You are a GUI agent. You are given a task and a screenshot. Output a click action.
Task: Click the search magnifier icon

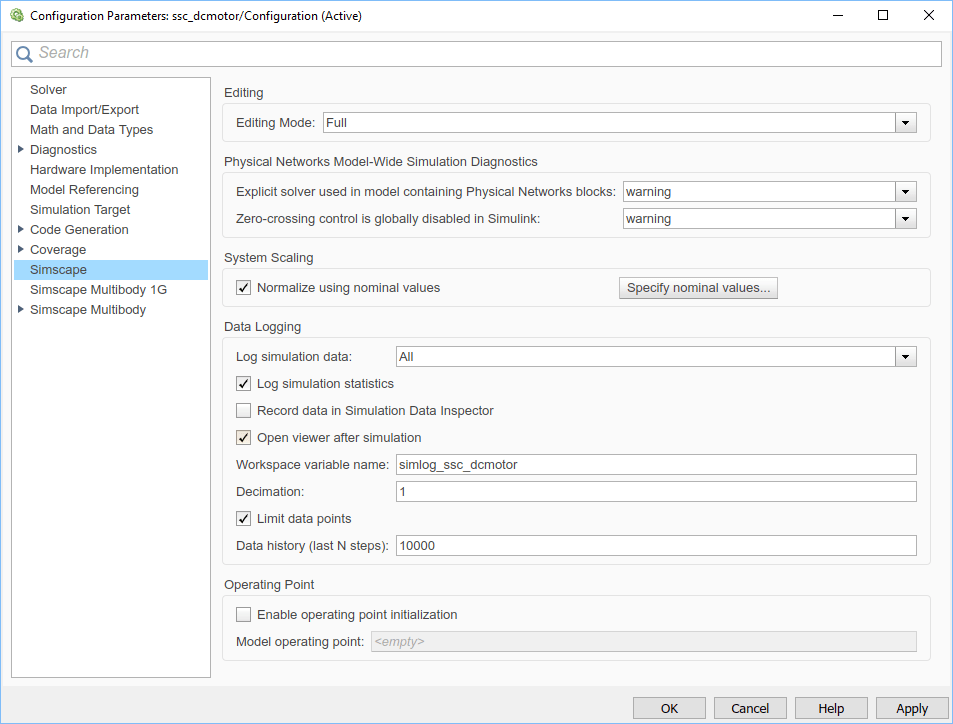[x=24, y=54]
